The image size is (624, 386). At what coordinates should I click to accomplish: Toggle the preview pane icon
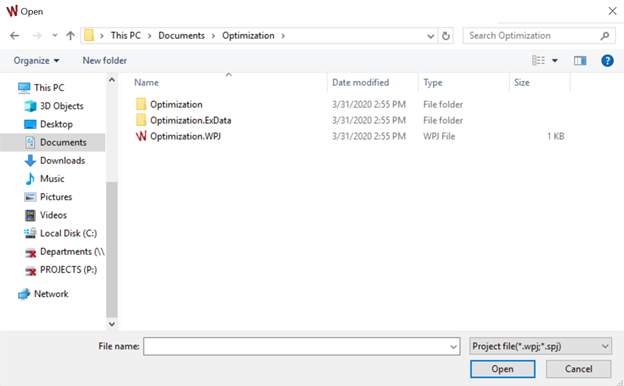coord(580,60)
